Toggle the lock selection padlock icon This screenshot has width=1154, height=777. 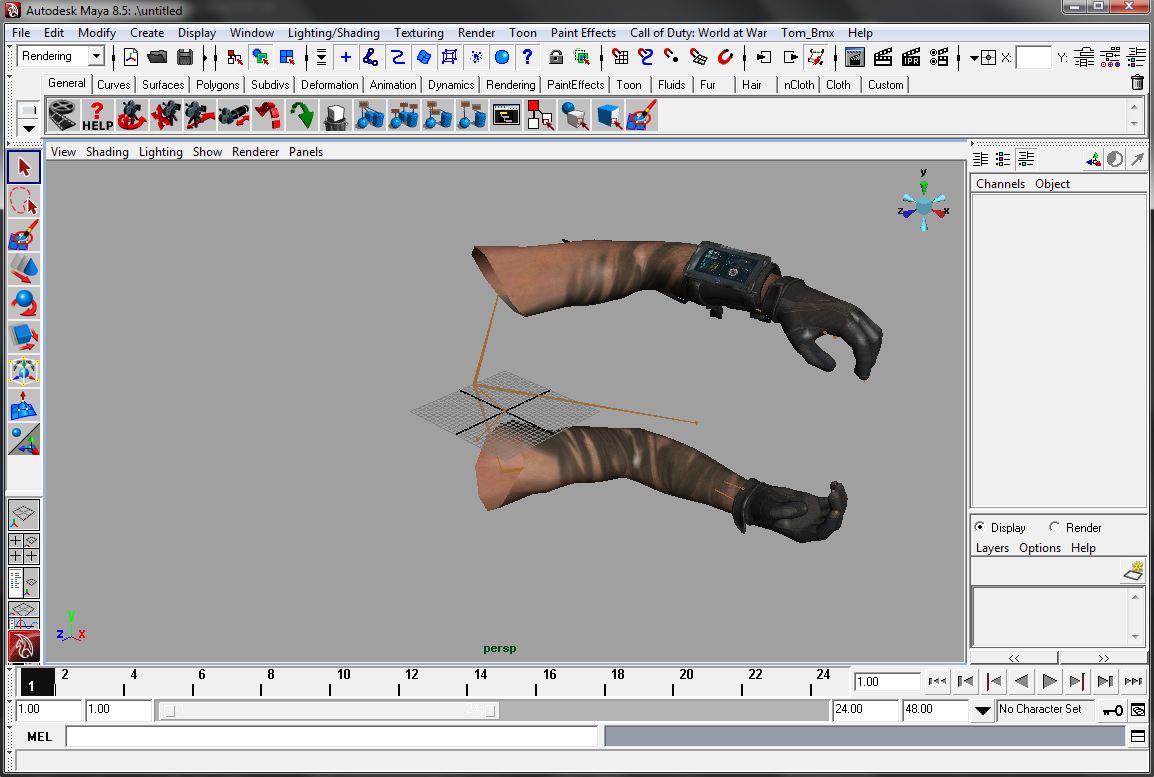(x=556, y=57)
